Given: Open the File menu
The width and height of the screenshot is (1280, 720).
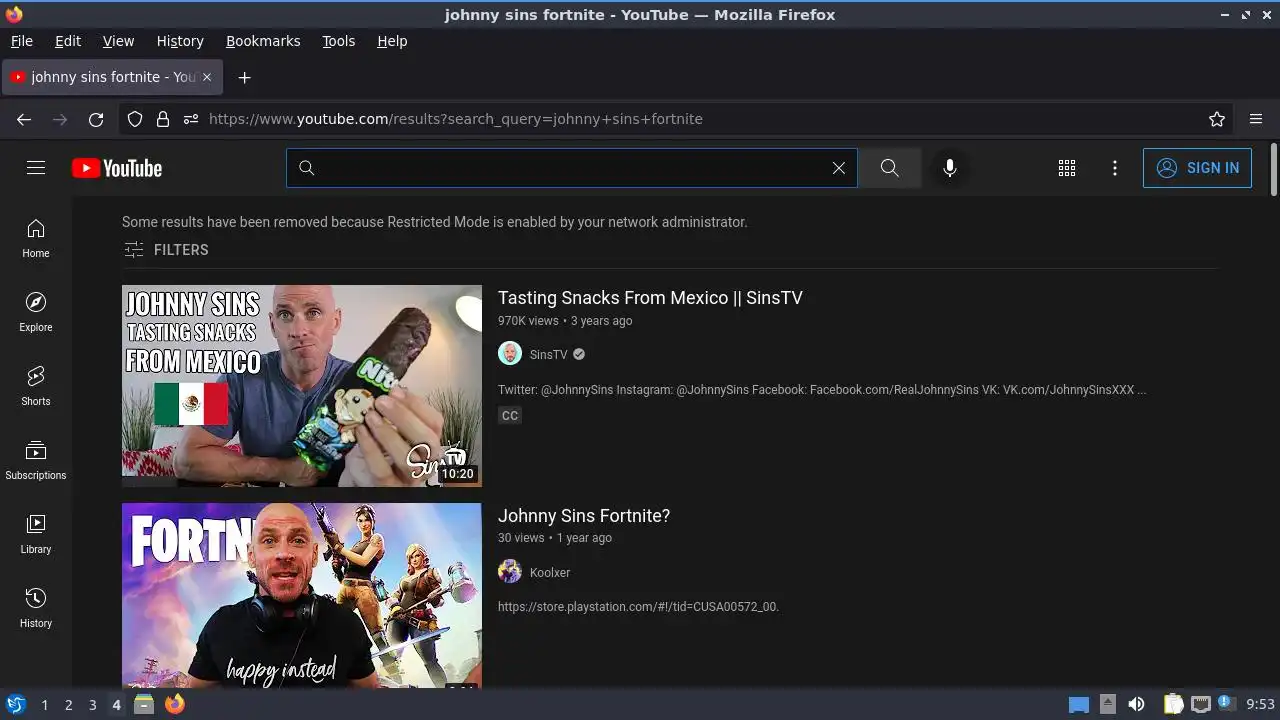Looking at the screenshot, I should [22, 41].
